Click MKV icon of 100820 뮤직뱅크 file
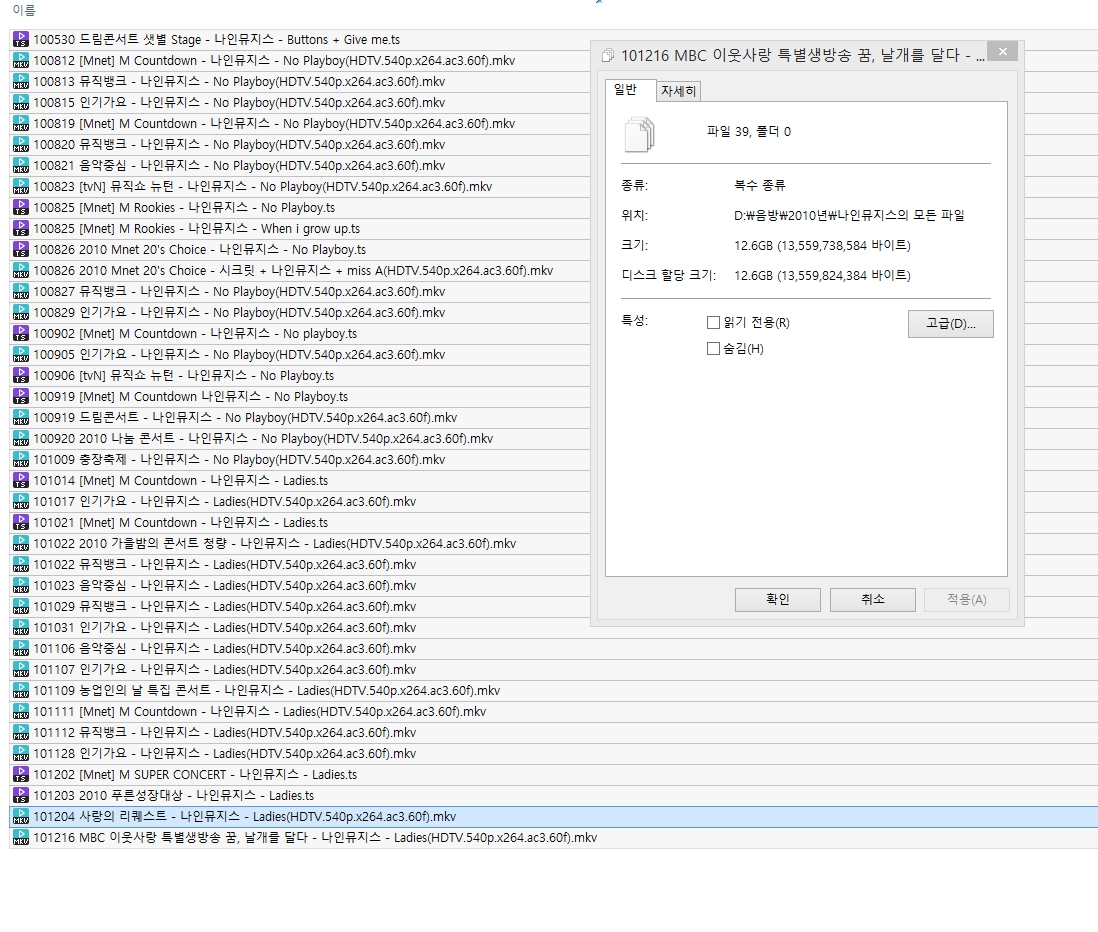This screenshot has height=932, width=1098. [x=21, y=145]
